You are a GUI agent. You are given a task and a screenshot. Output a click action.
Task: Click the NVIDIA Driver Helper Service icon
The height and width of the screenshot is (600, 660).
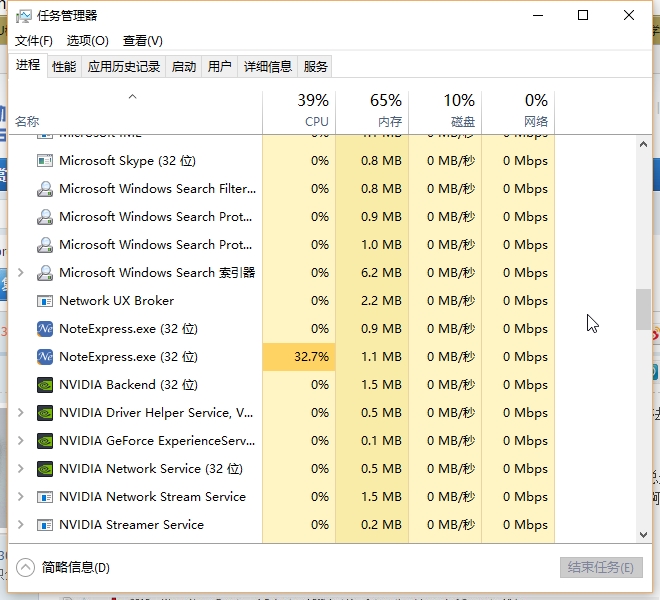click(x=45, y=413)
